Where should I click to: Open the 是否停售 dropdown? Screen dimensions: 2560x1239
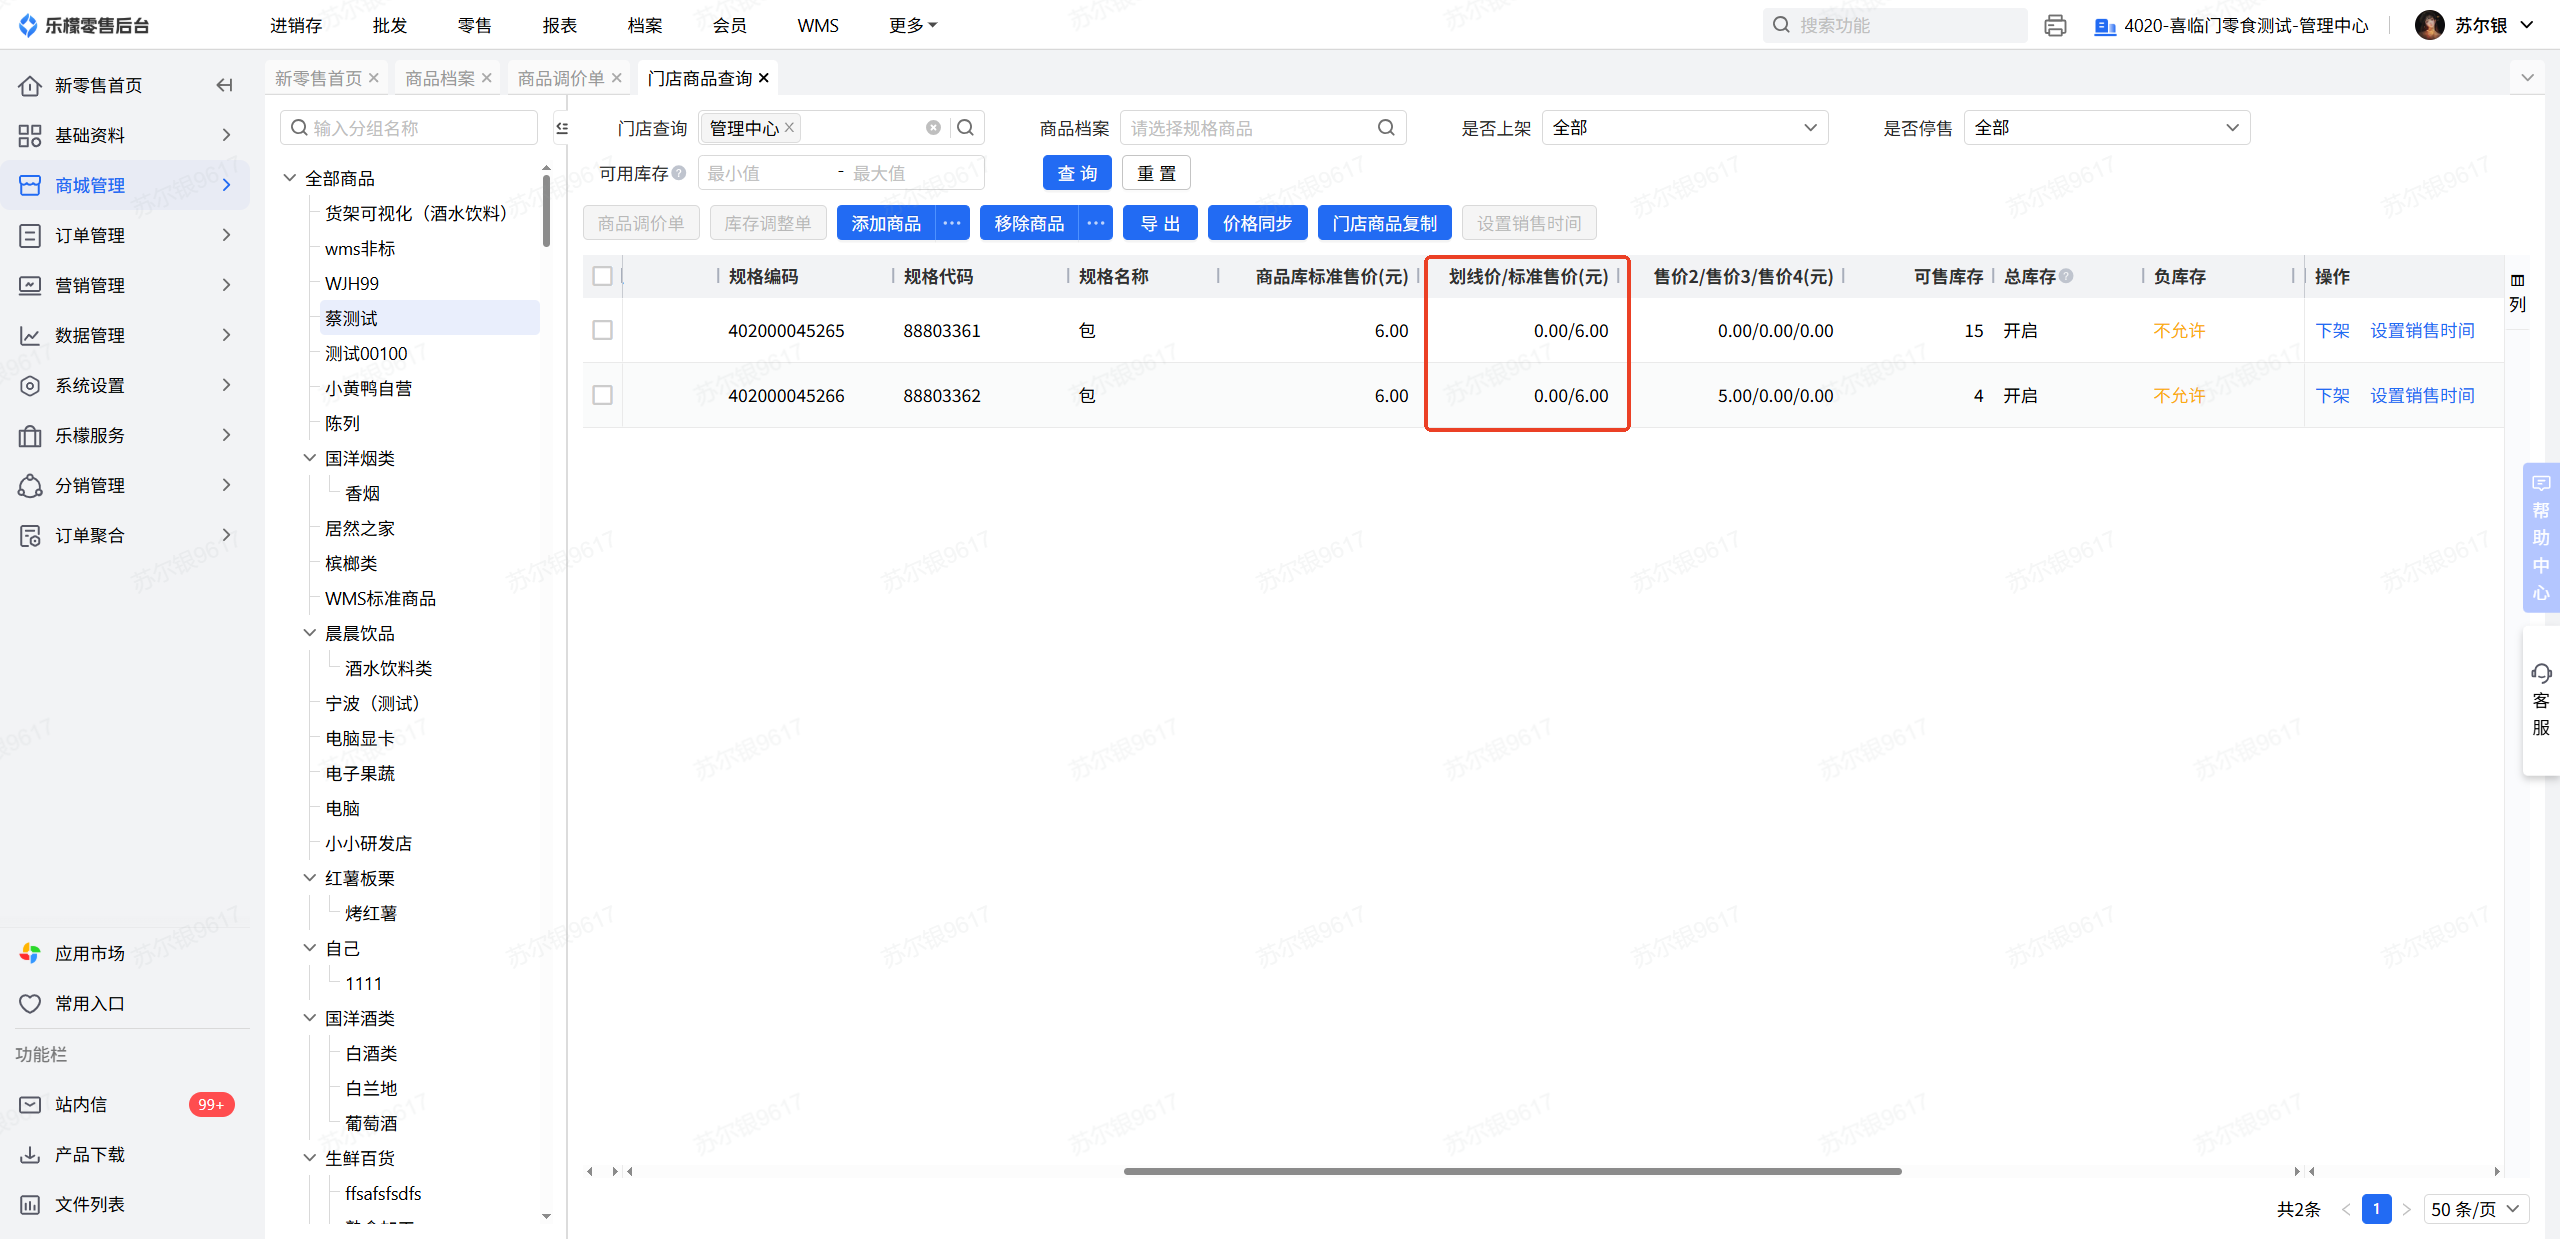point(2106,128)
